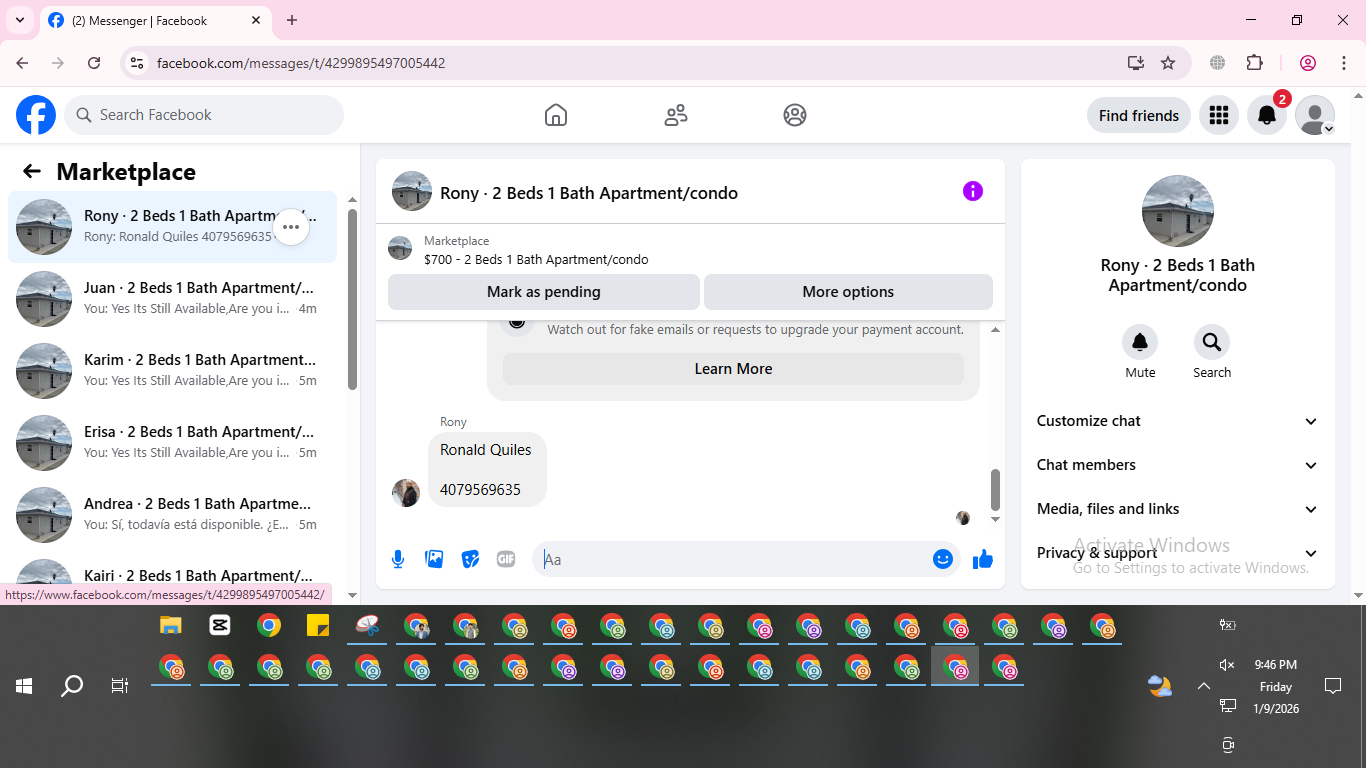Image resolution: width=1366 pixels, height=768 pixels.
Task: Click the chat messages scrollbar
Action: (995, 489)
